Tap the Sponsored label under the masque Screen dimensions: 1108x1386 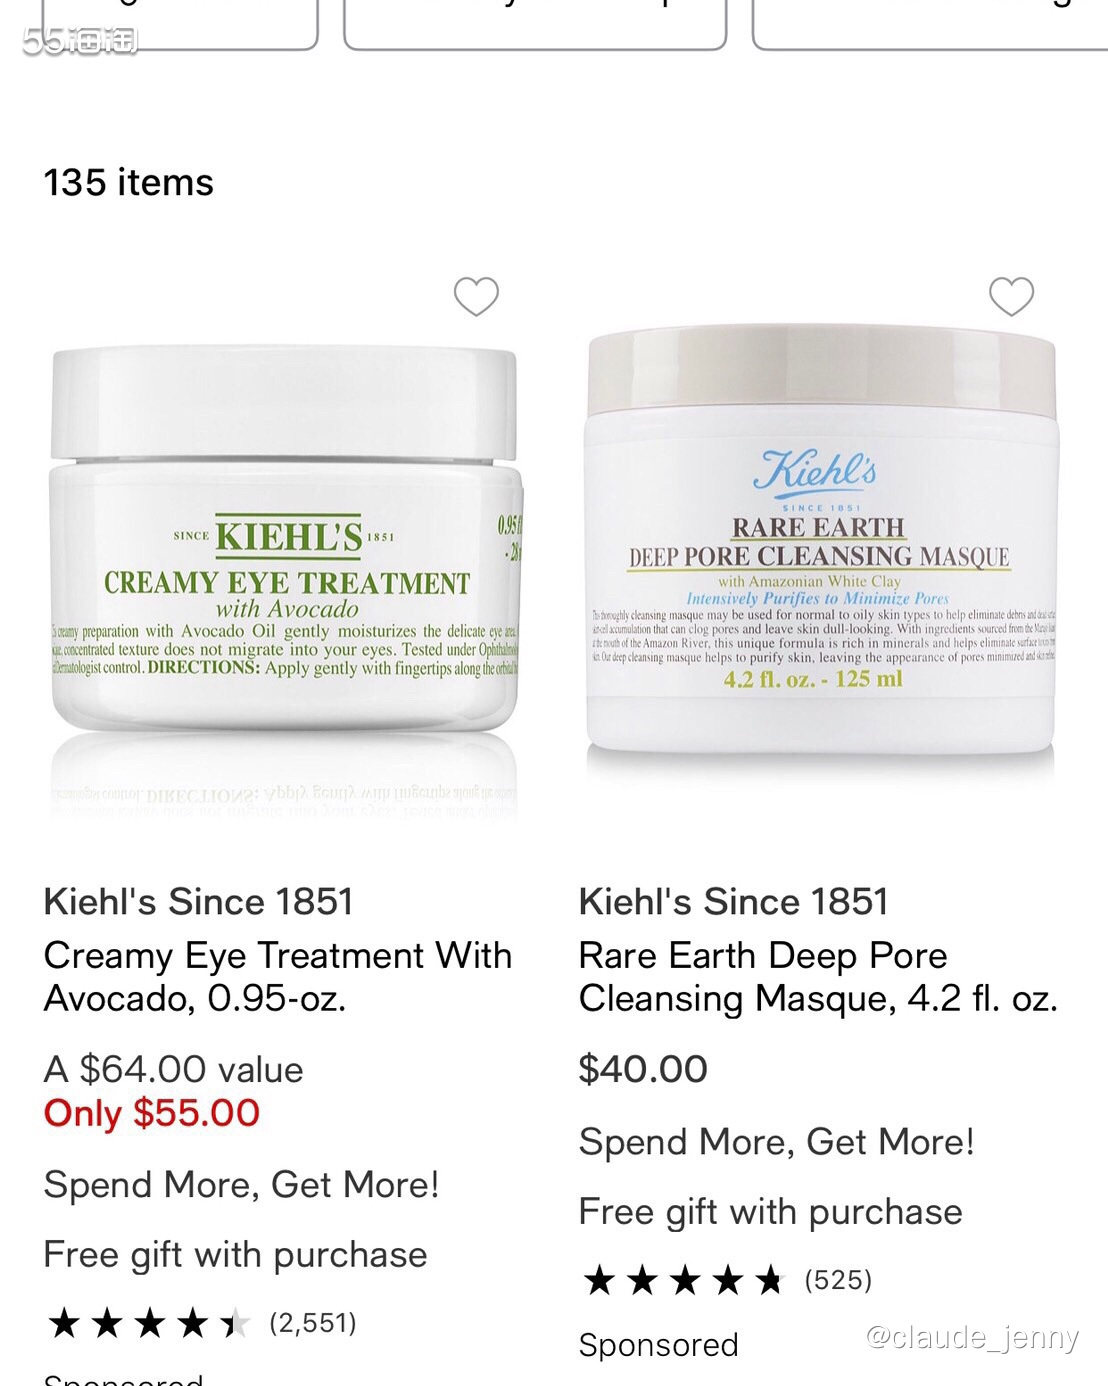(658, 1345)
